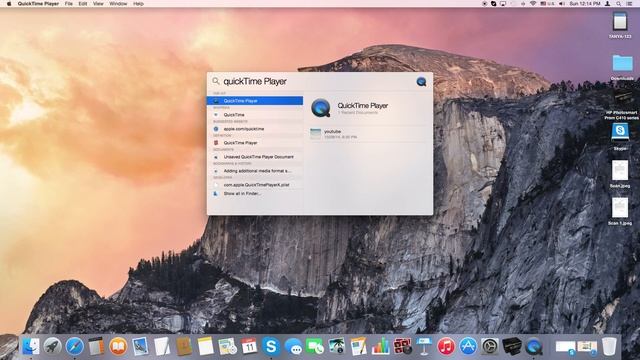Open volume control in menu bar

562,4
